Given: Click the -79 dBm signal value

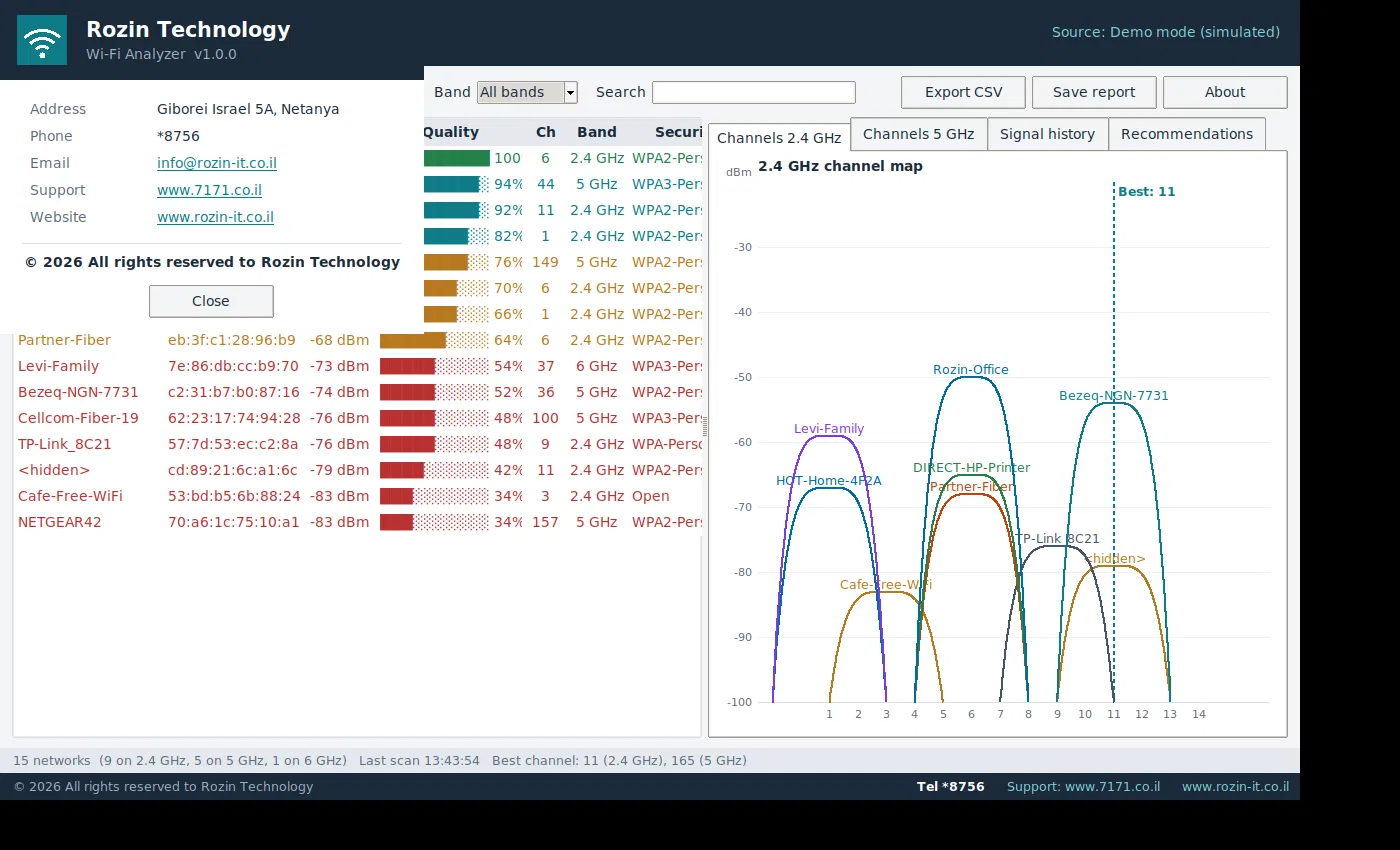Looking at the screenshot, I should [339, 470].
